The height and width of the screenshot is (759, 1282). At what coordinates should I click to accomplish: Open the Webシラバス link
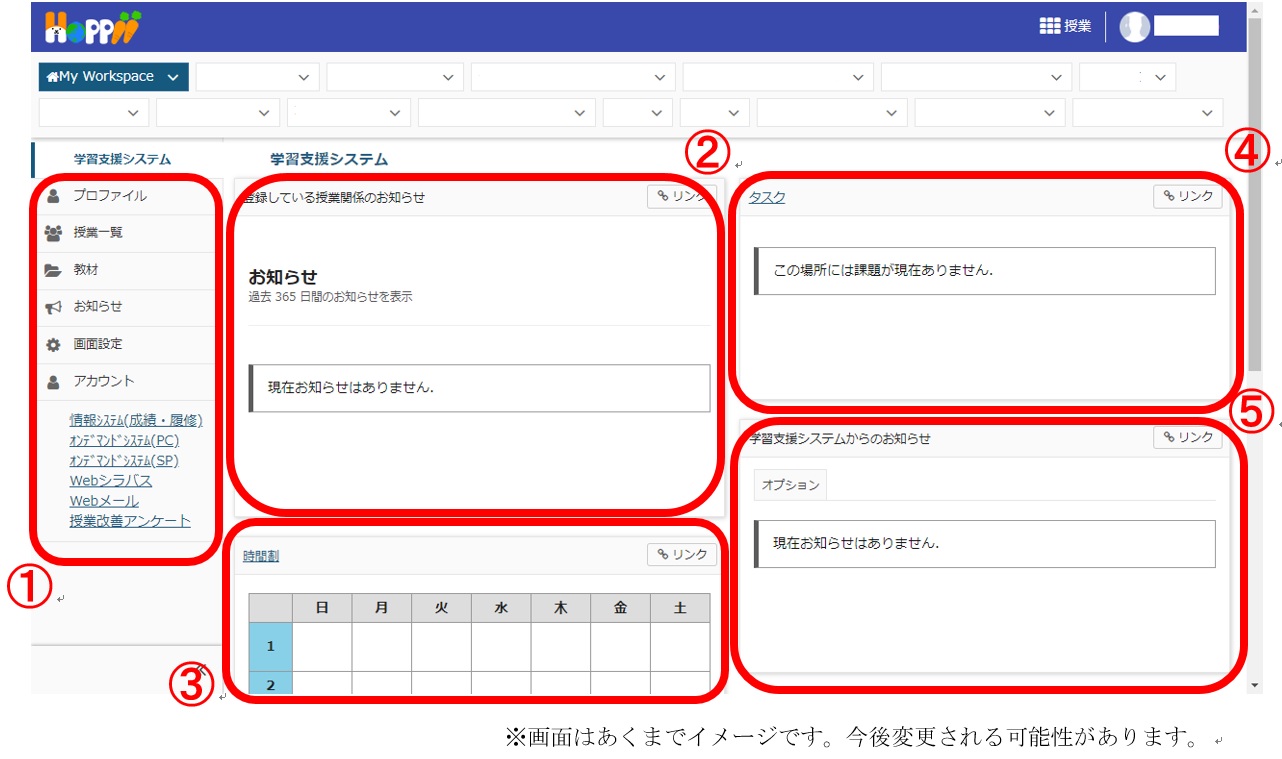[x=111, y=481]
